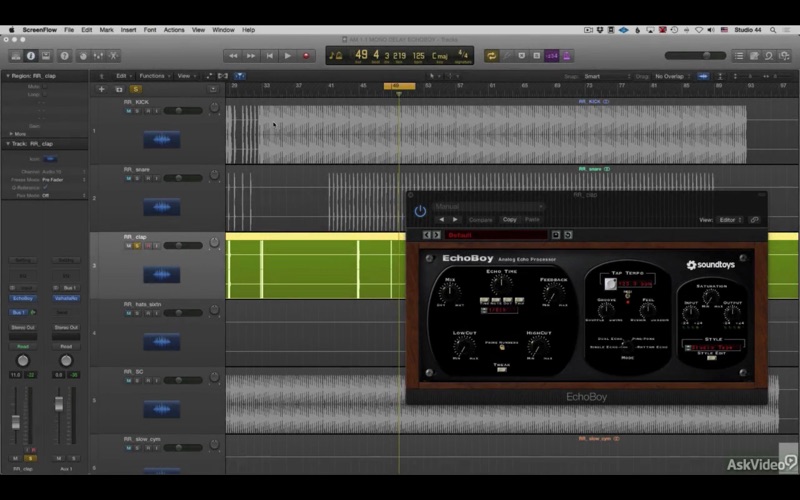The width and height of the screenshot is (800, 500).
Task: Collapse the Track: RR_clap inspector section
Action: pos(8,144)
